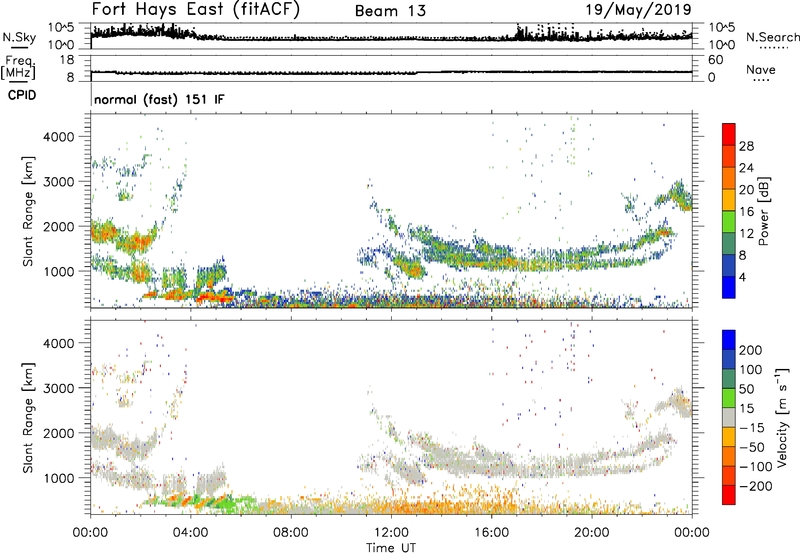Click the title "Fort Hays East (fitACF)"
This screenshot has height=554, width=800.
point(196,10)
